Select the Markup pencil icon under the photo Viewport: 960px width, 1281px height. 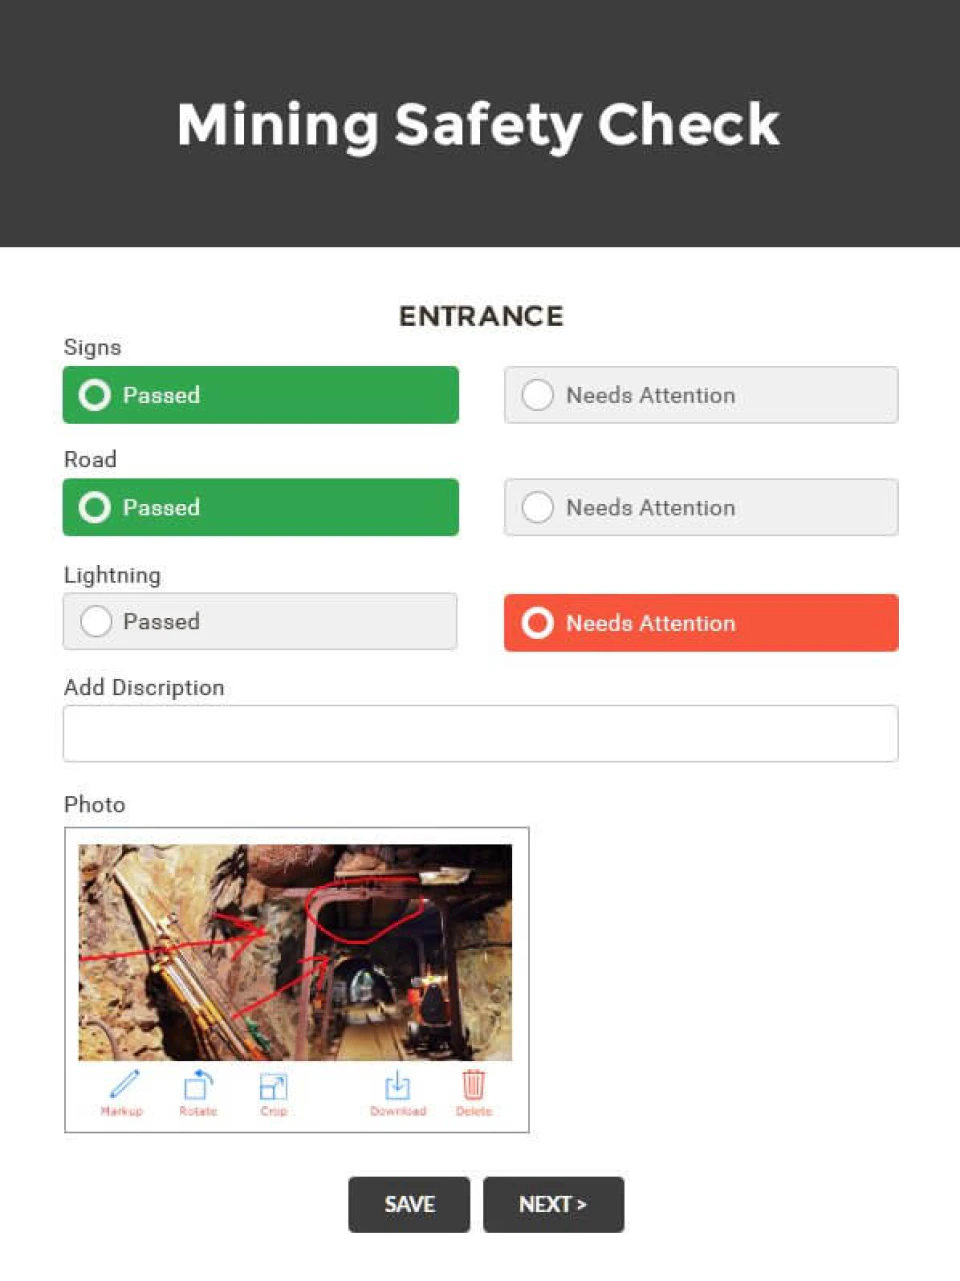coord(122,1083)
